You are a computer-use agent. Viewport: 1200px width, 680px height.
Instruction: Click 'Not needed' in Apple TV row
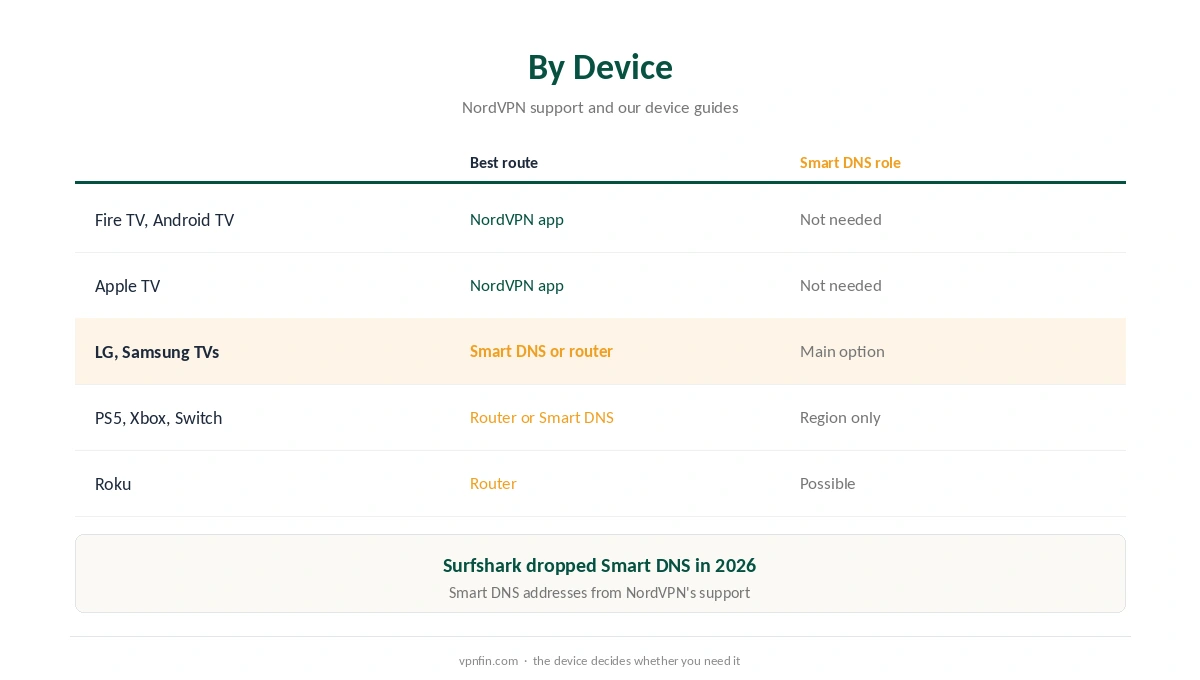click(841, 285)
